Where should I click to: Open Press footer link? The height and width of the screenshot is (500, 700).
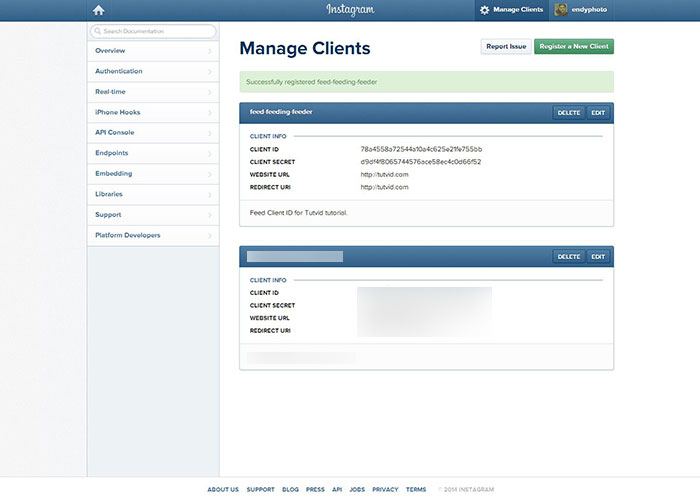point(315,490)
